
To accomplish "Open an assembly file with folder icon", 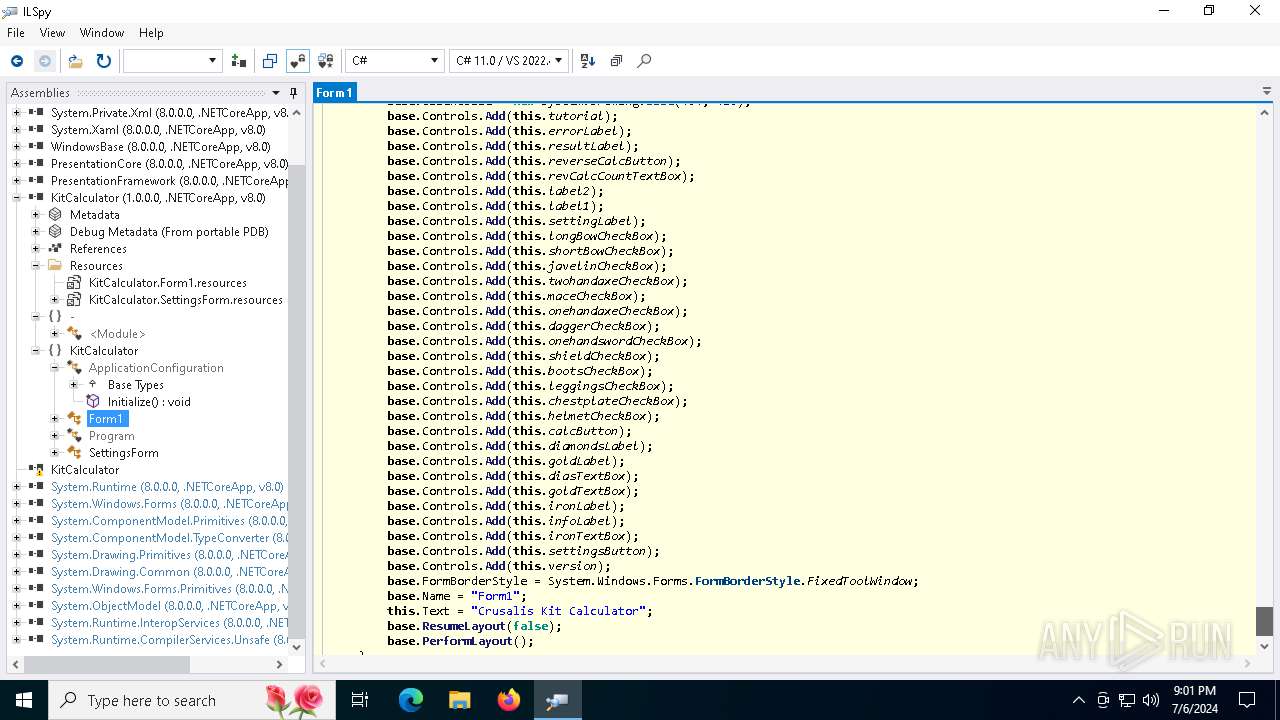I will point(75,61).
